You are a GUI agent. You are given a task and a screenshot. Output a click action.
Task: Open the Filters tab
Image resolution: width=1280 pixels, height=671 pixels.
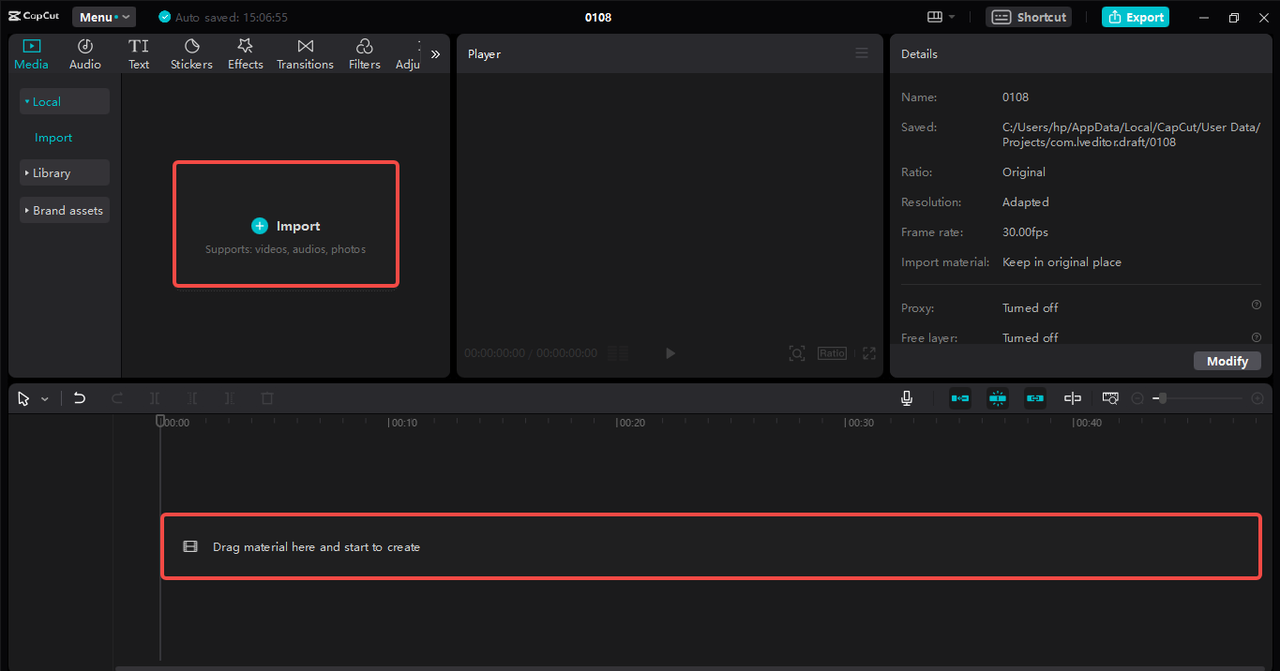pyautogui.click(x=364, y=54)
